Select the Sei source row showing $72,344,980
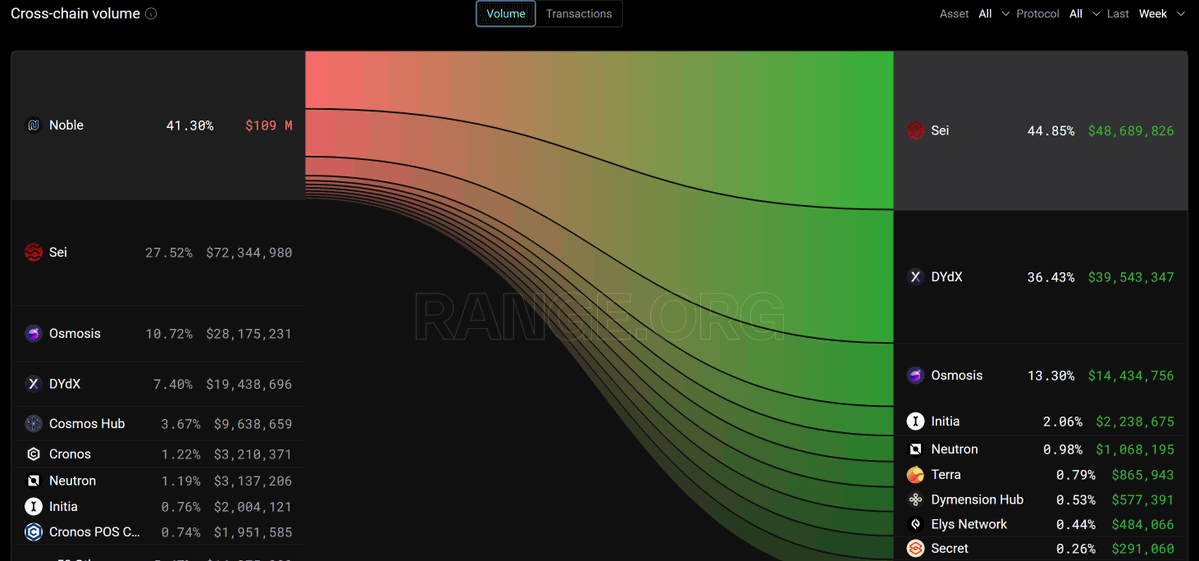 pyautogui.click(x=158, y=253)
